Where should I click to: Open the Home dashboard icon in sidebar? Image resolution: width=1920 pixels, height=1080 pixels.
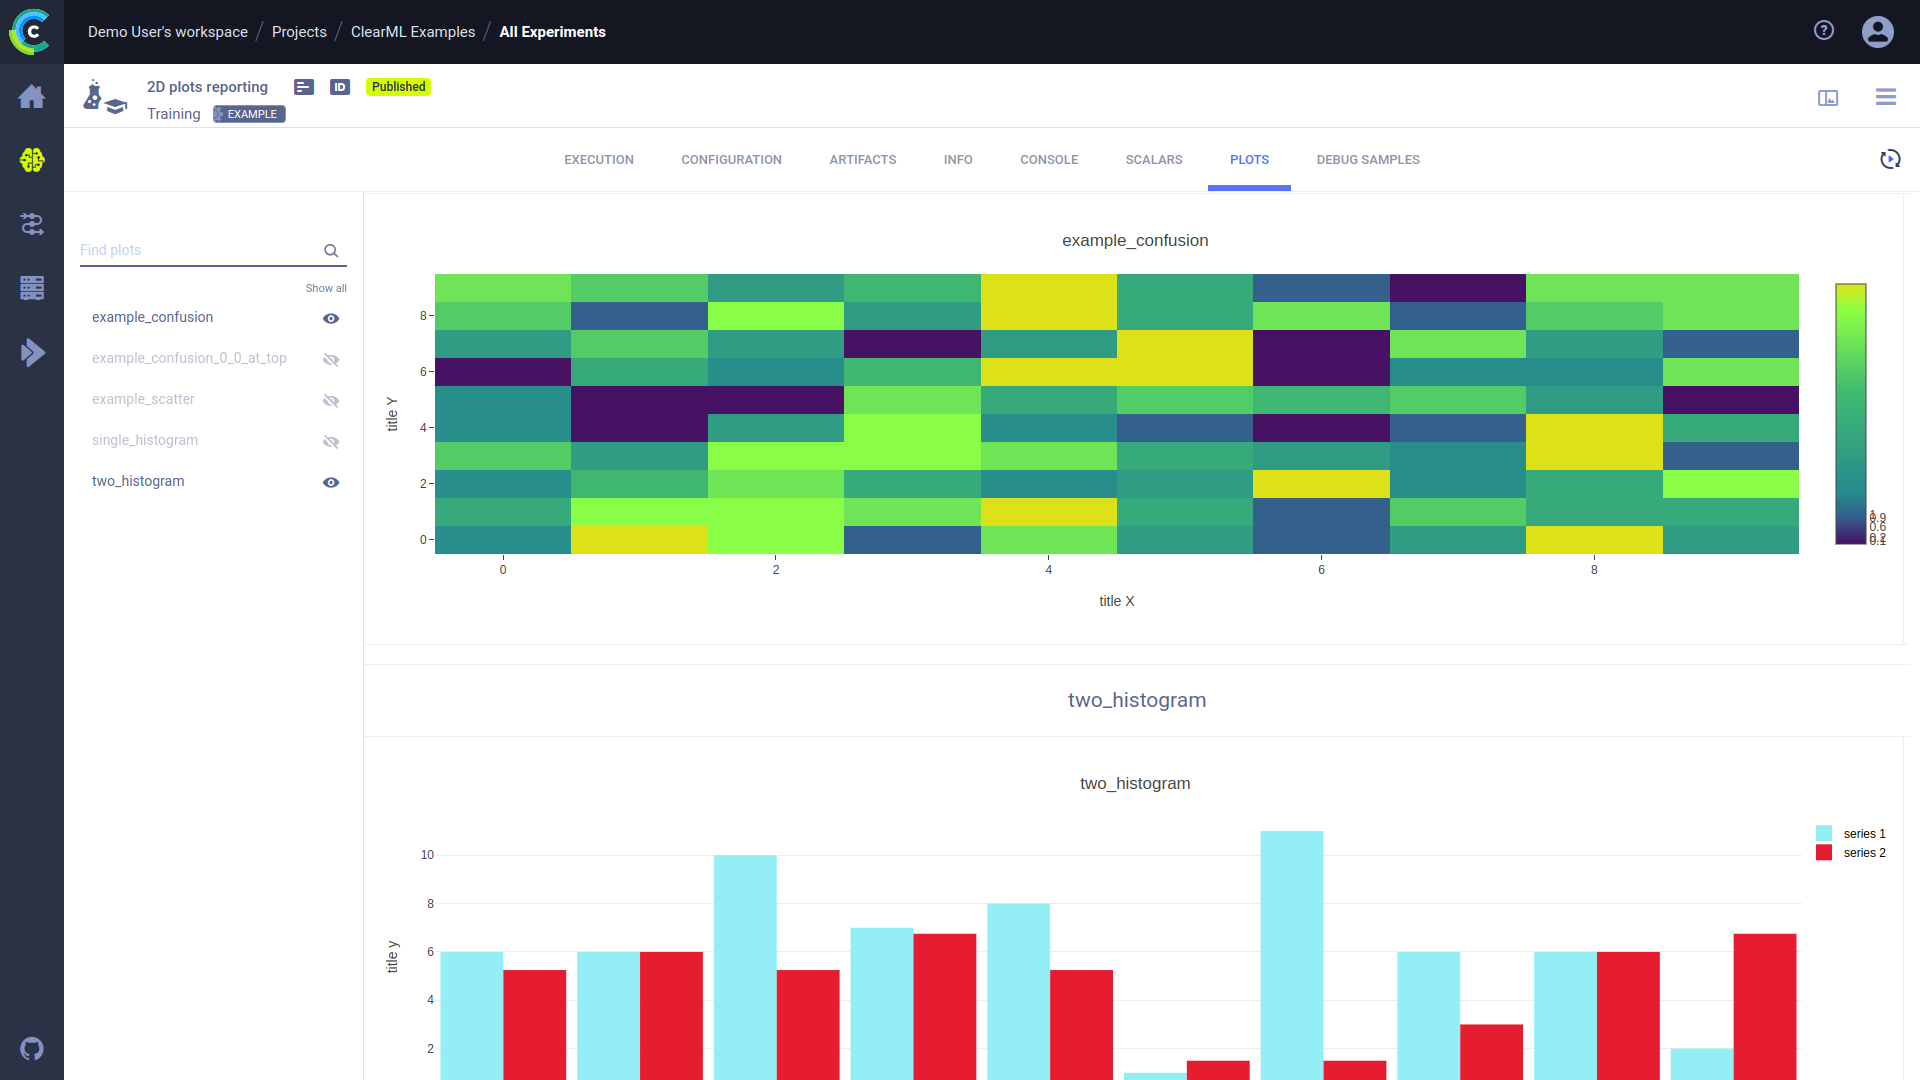(x=32, y=97)
